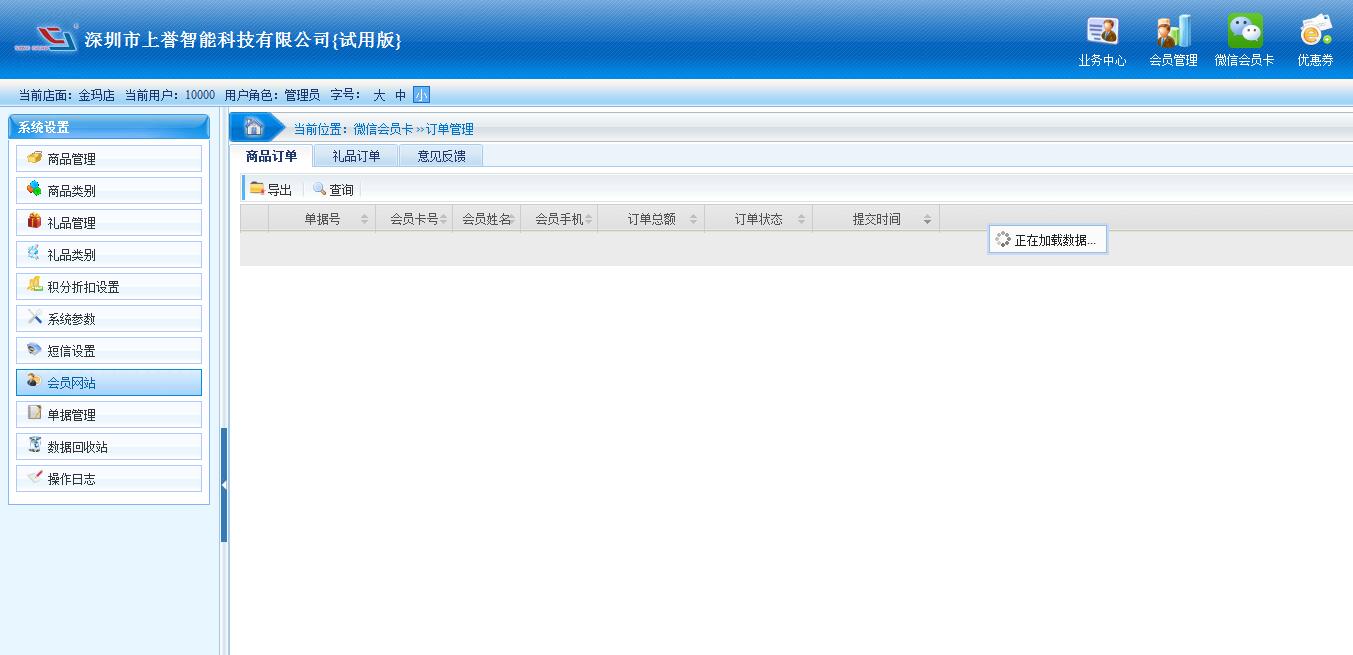This screenshot has height=655, width=1353.
Task: Switch to the 意见反馈 tab
Action: click(441, 156)
